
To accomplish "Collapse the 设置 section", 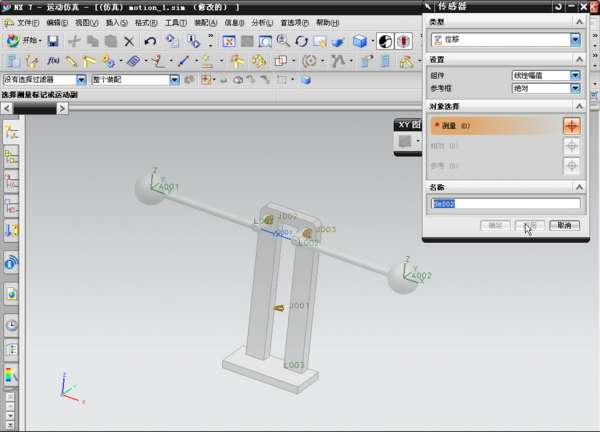I will [x=579, y=59].
